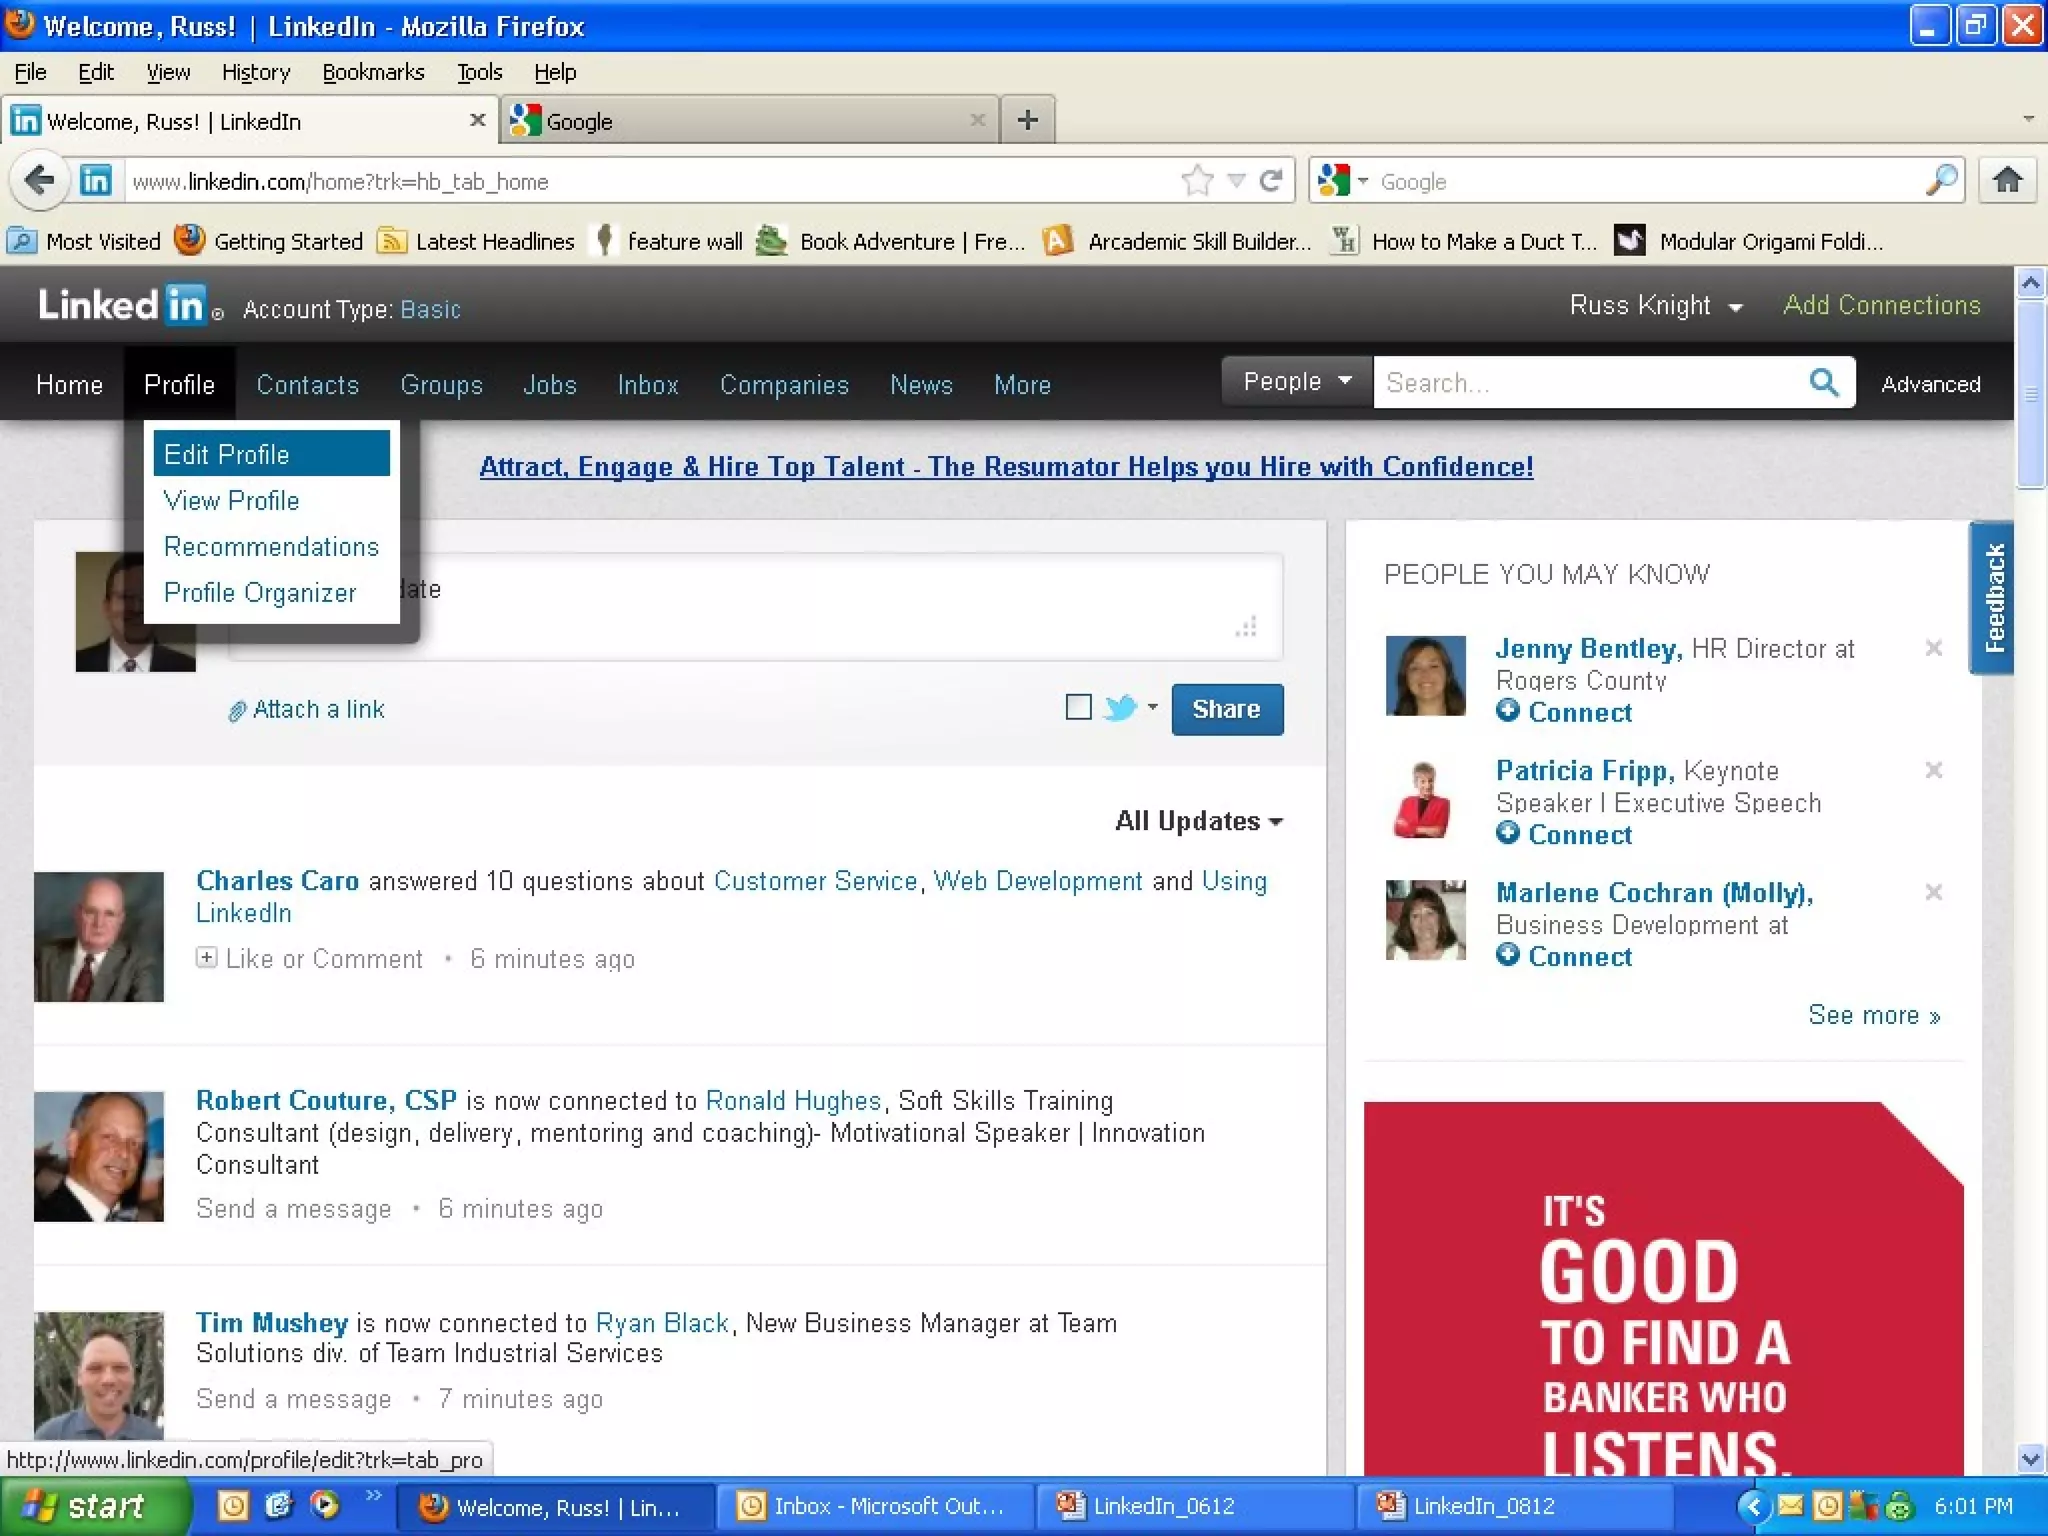Expand the Twitter account dropdown arrow
The image size is (2048, 1536).
(x=1153, y=707)
